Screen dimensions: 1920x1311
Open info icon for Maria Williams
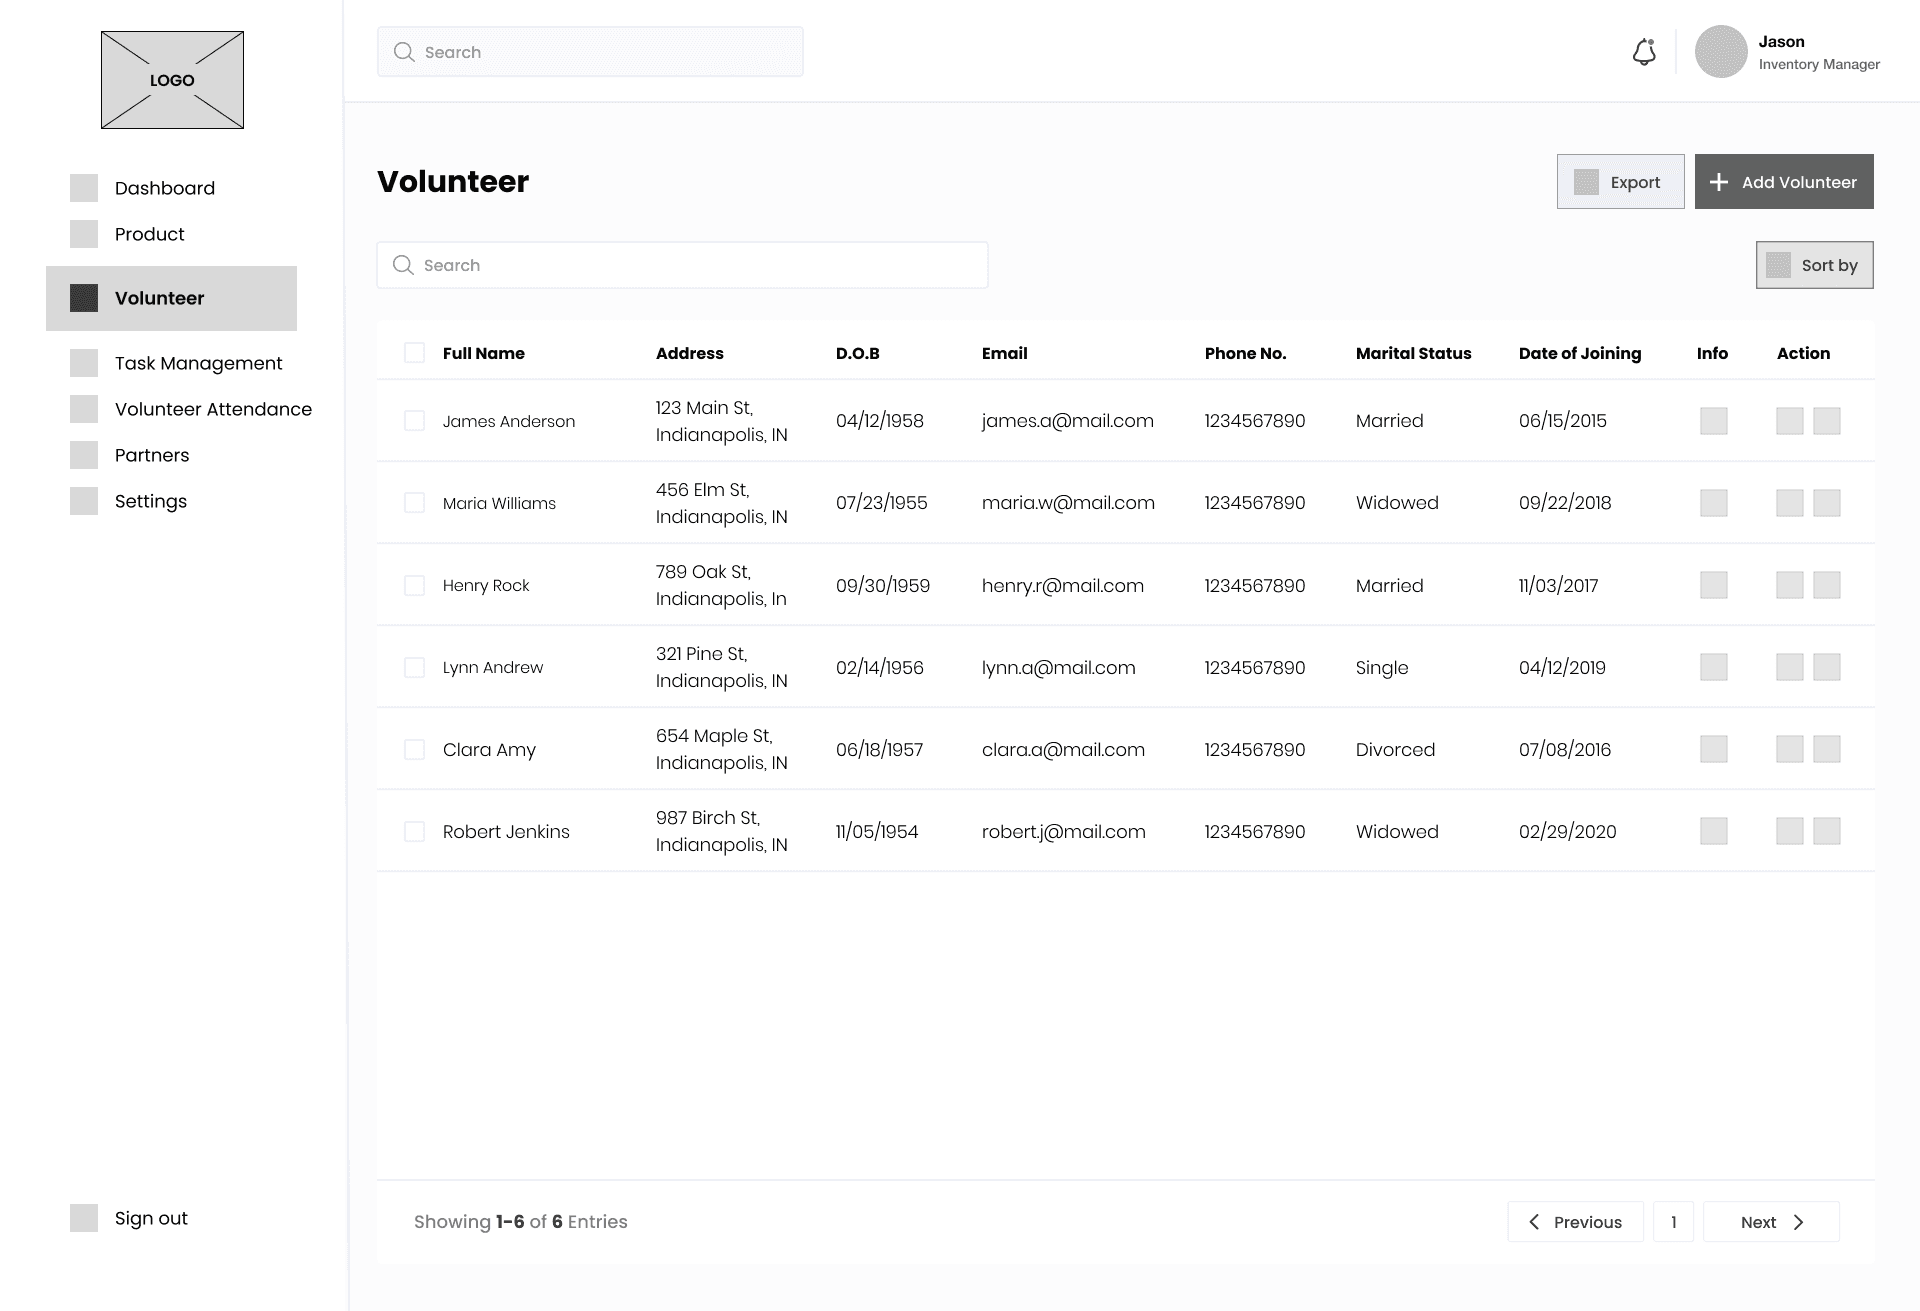(1714, 503)
